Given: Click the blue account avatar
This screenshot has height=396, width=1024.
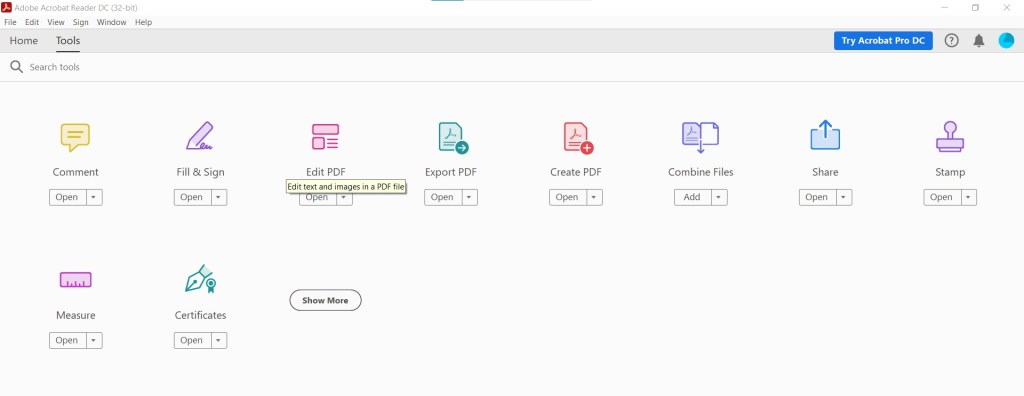Looking at the screenshot, I should coord(1006,41).
